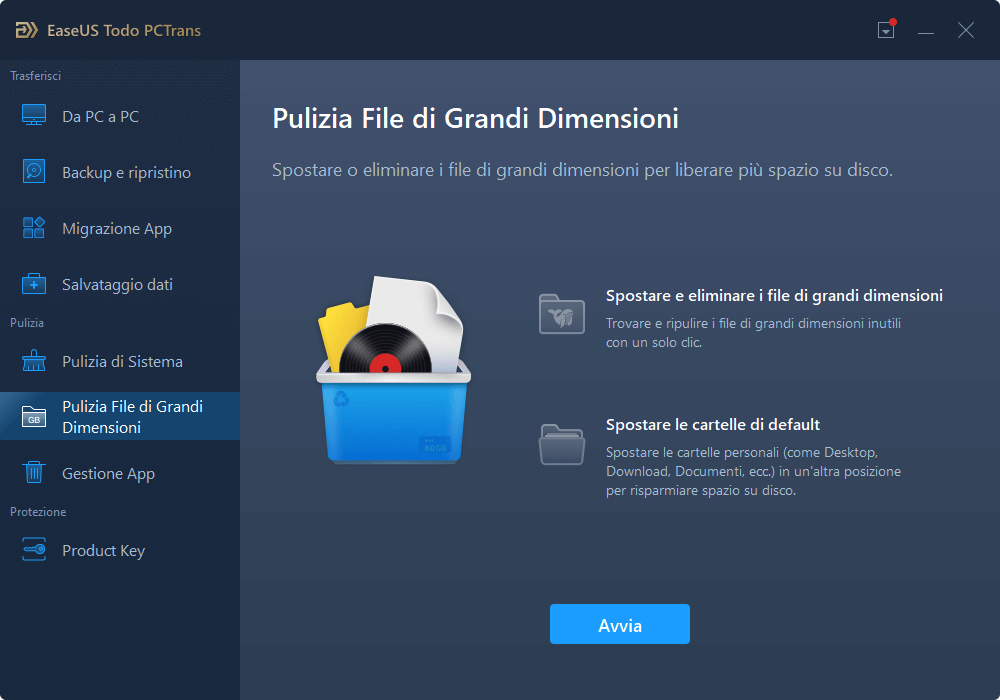Start the large file cleanup with Avvia
This screenshot has width=1000, height=700.
pyautogui.click(x=620, y=624)
